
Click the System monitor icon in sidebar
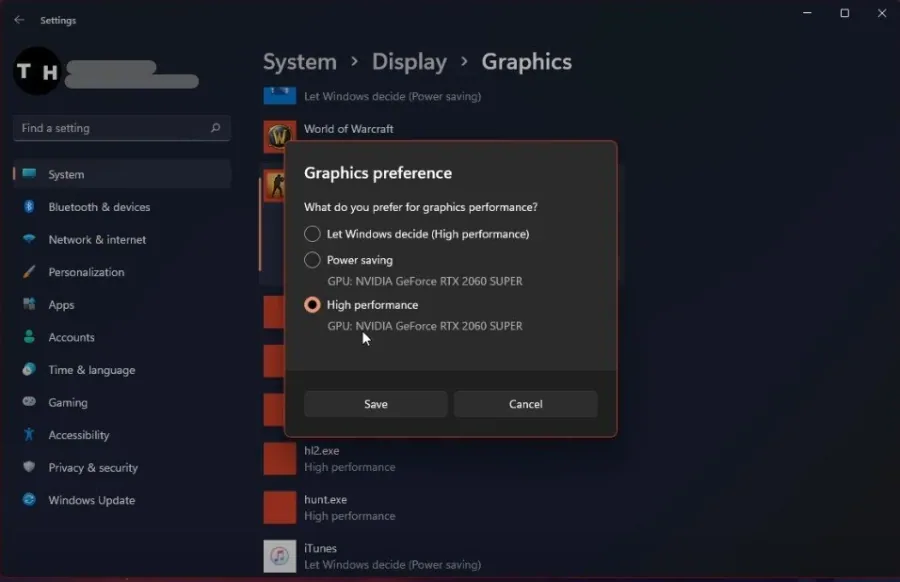(29, 173)
